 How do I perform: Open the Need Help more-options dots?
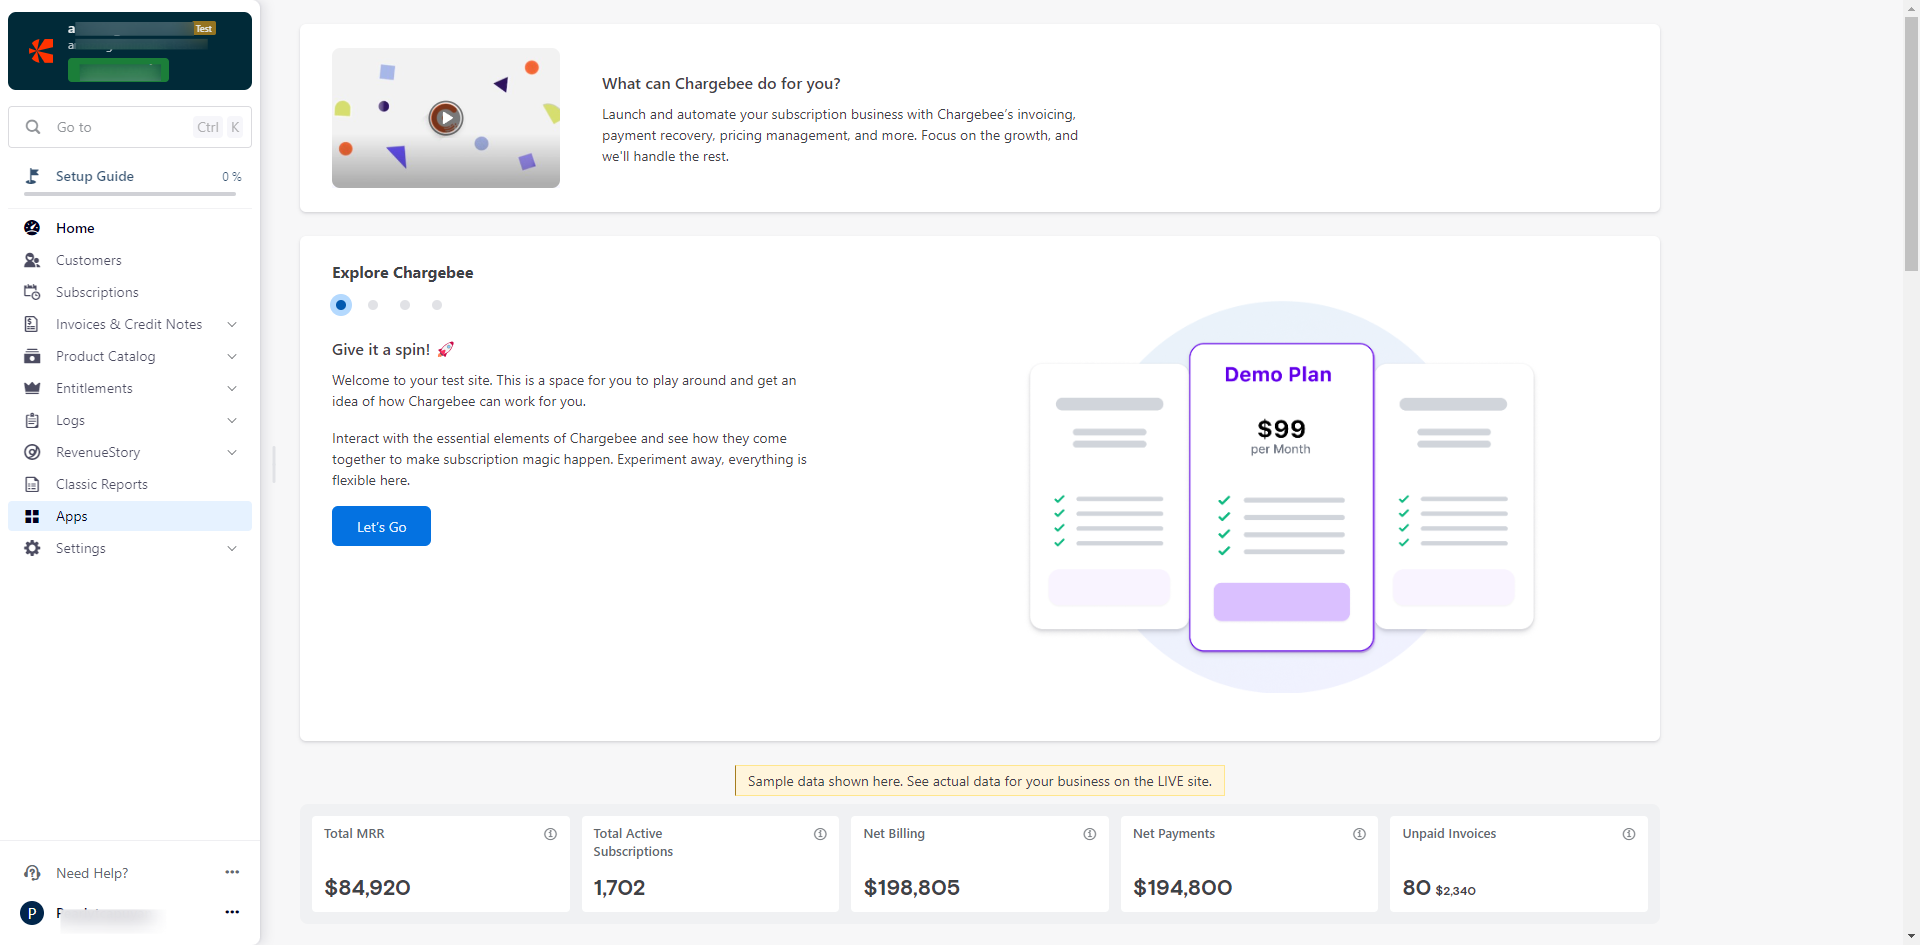232,872
